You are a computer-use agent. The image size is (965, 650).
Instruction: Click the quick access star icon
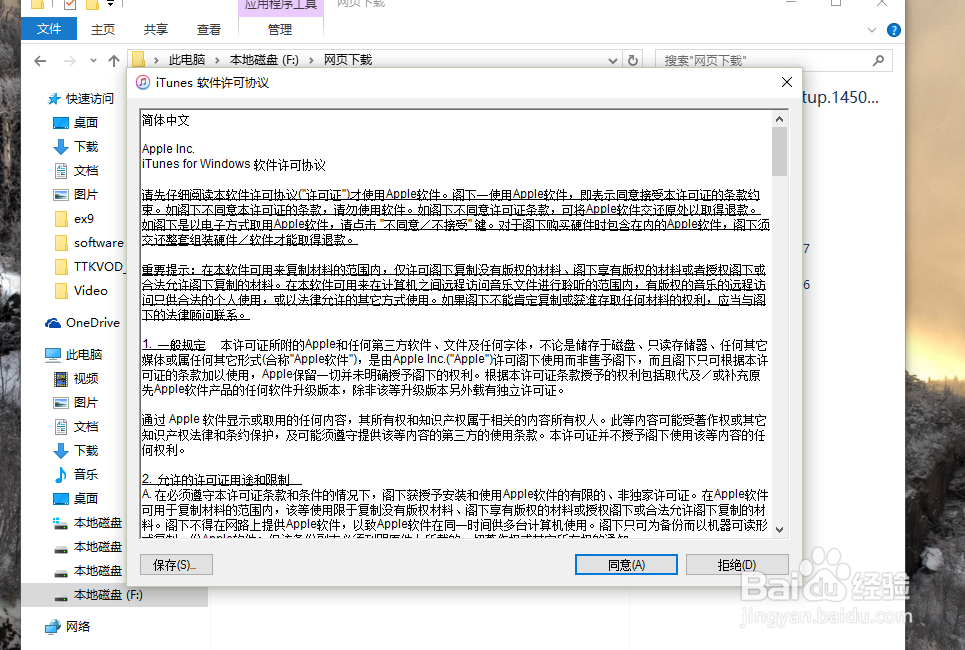point(54,98)
